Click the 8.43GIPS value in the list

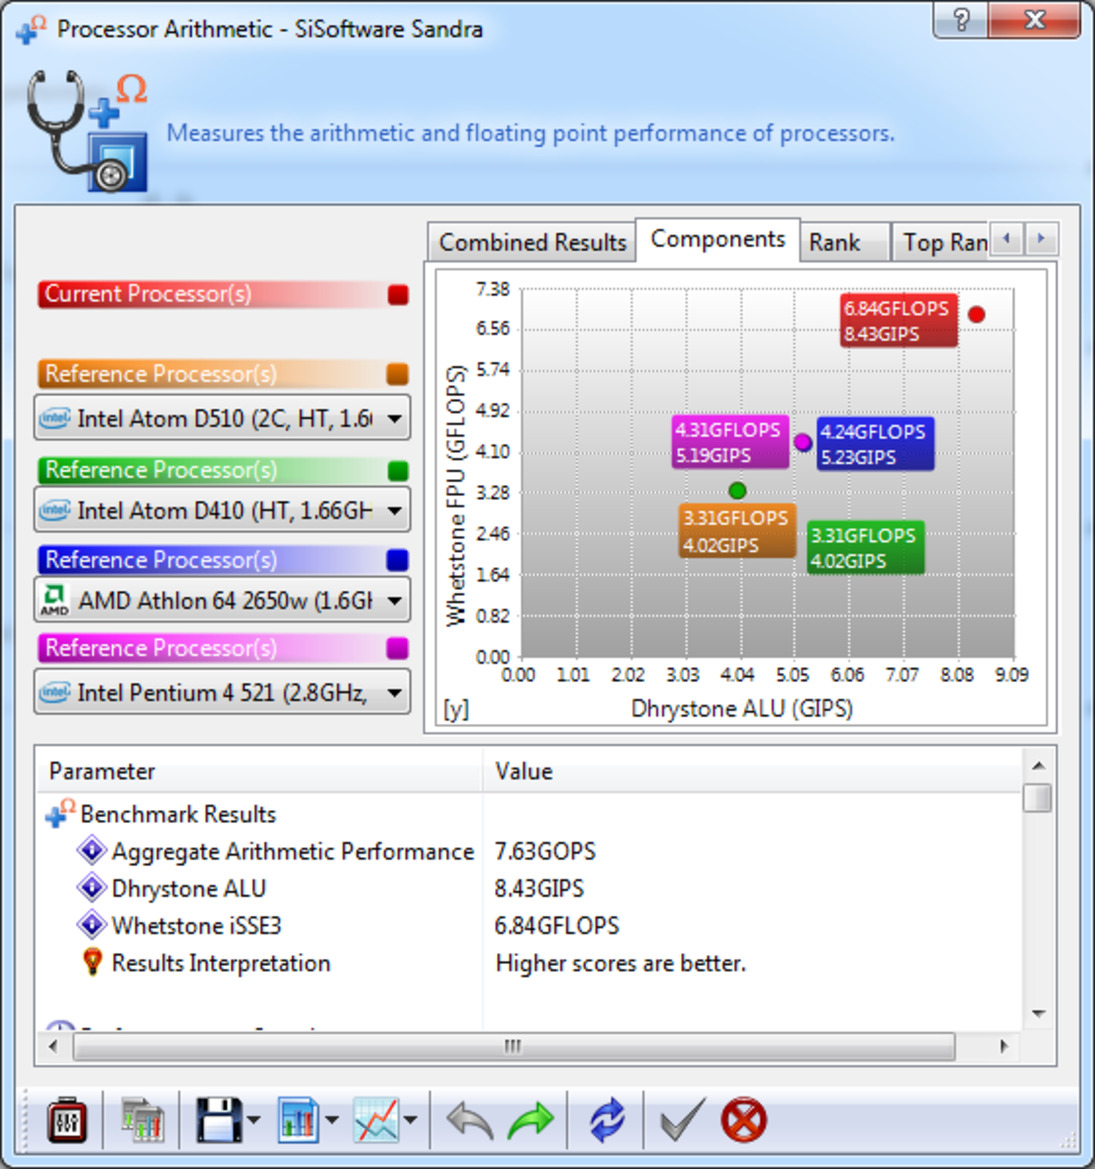[x=539, y=888]
